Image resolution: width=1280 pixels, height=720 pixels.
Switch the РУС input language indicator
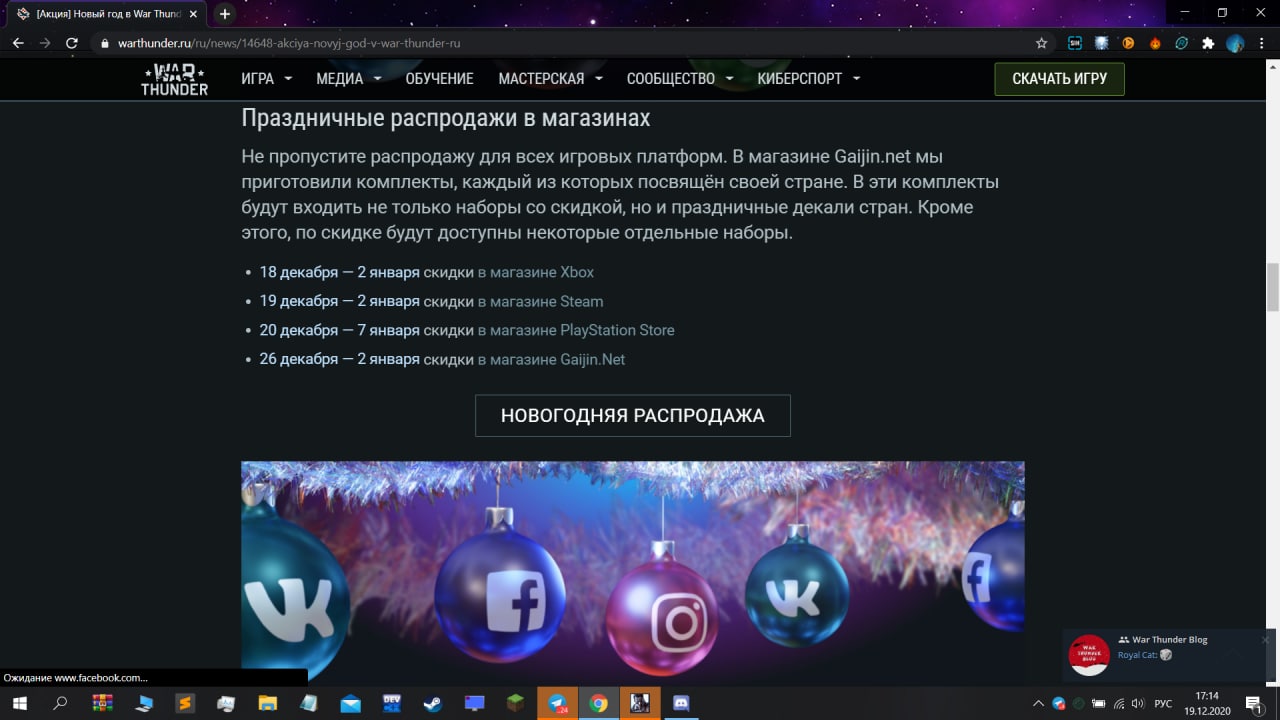[x=1163, y=704]
